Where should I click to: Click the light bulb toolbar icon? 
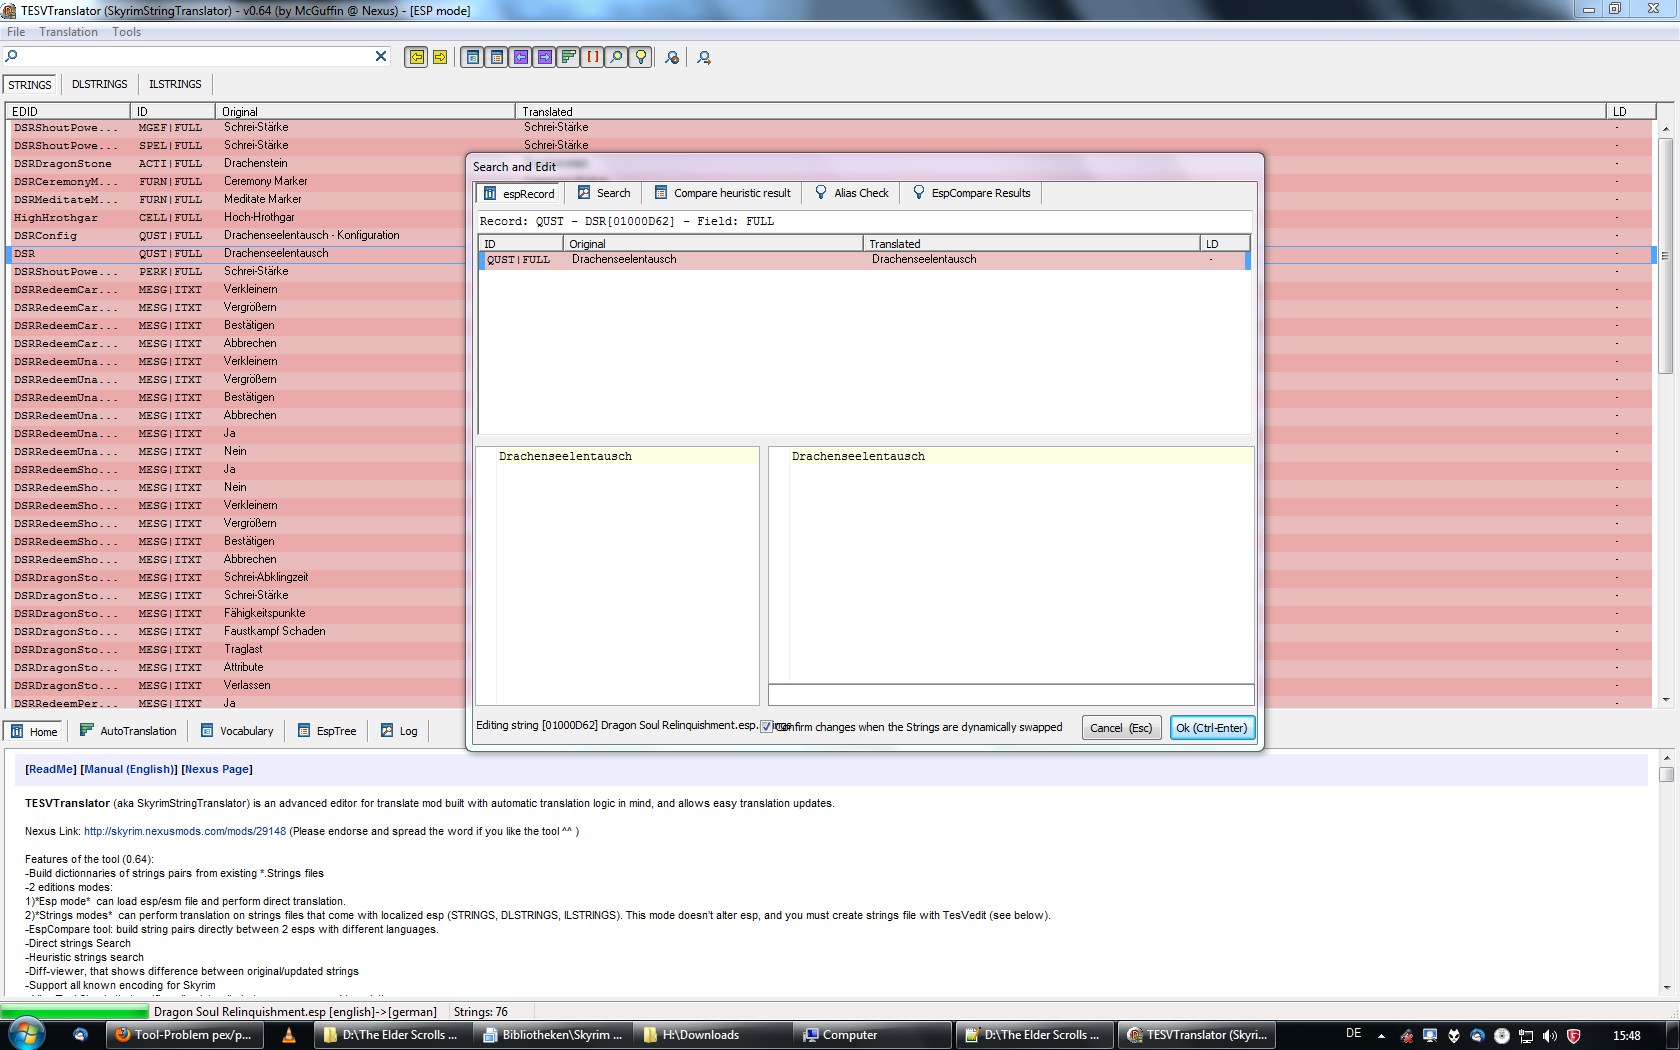(x=641, y=57)
